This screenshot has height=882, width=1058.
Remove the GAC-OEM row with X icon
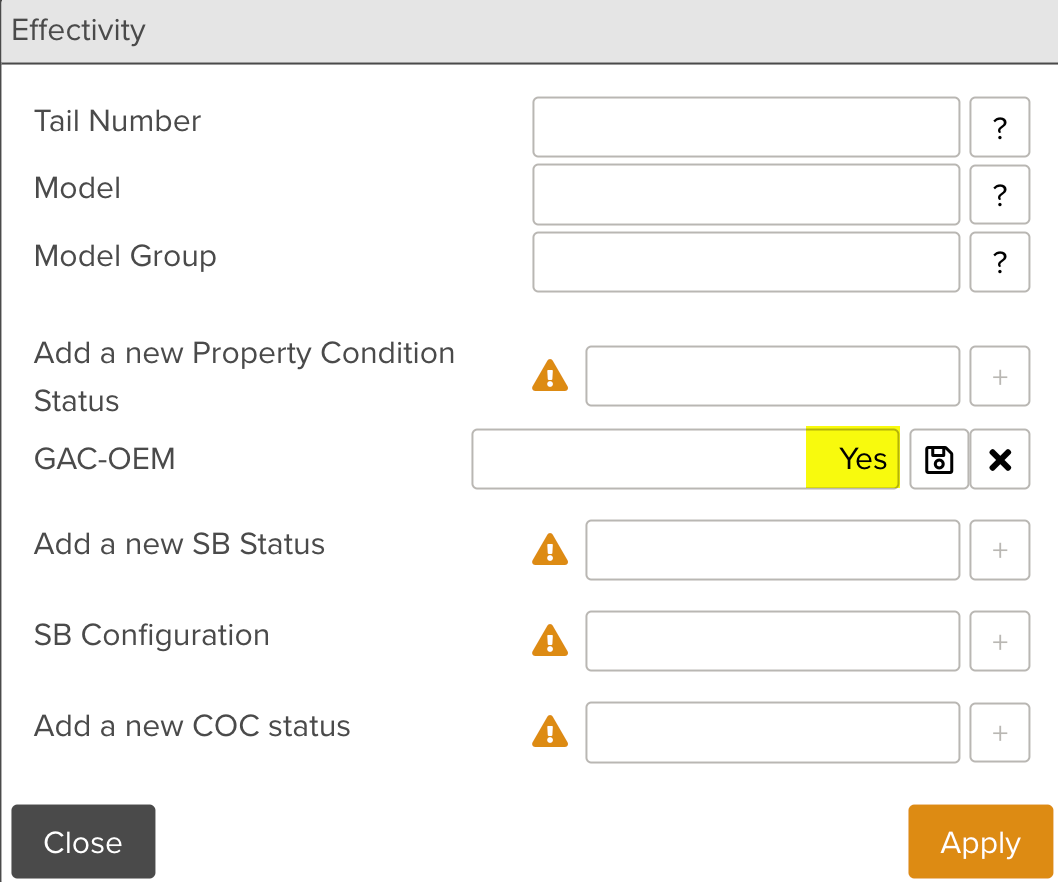pyautogui.click(x=1000, y=459)
